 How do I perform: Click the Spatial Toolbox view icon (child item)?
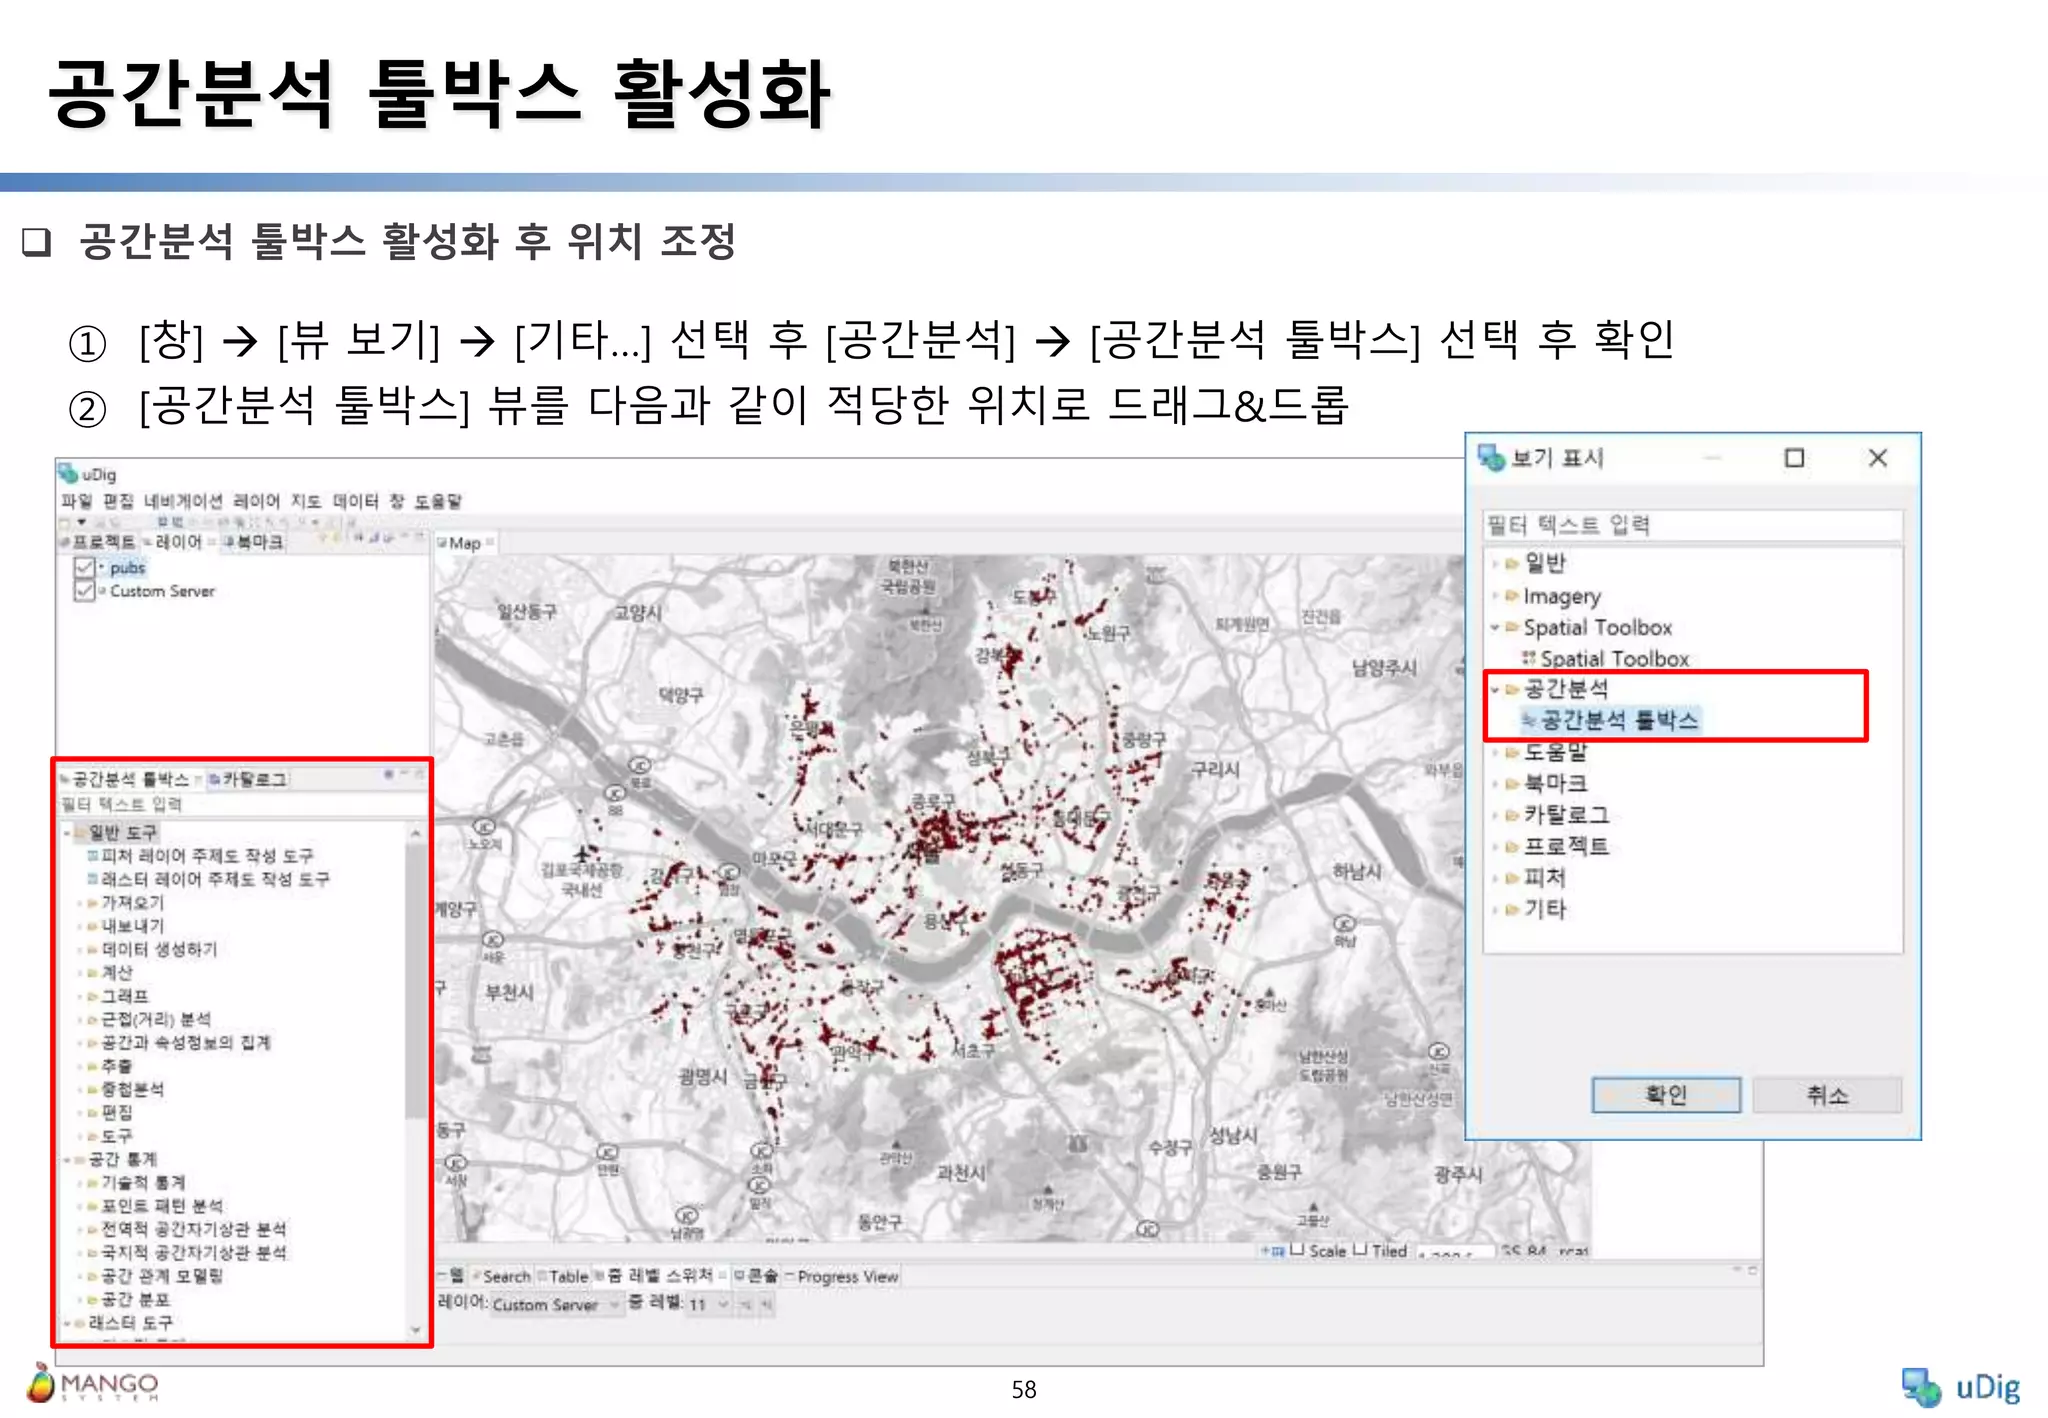(1528, 658)
